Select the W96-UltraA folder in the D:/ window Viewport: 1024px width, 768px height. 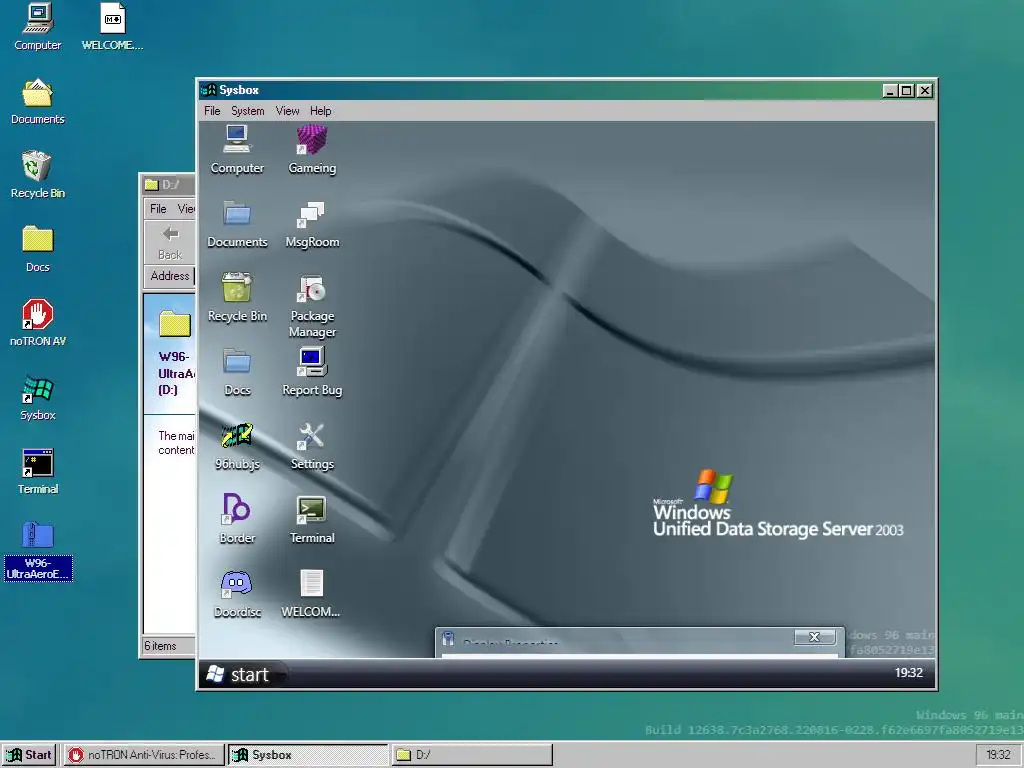tap(176, 351)
